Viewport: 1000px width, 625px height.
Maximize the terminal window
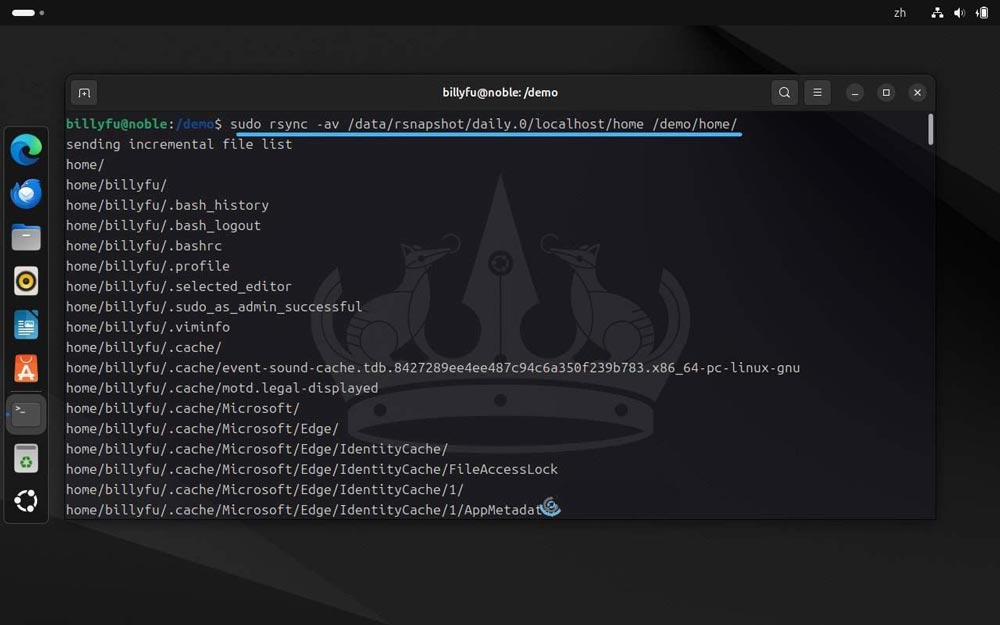pos(886,93)
